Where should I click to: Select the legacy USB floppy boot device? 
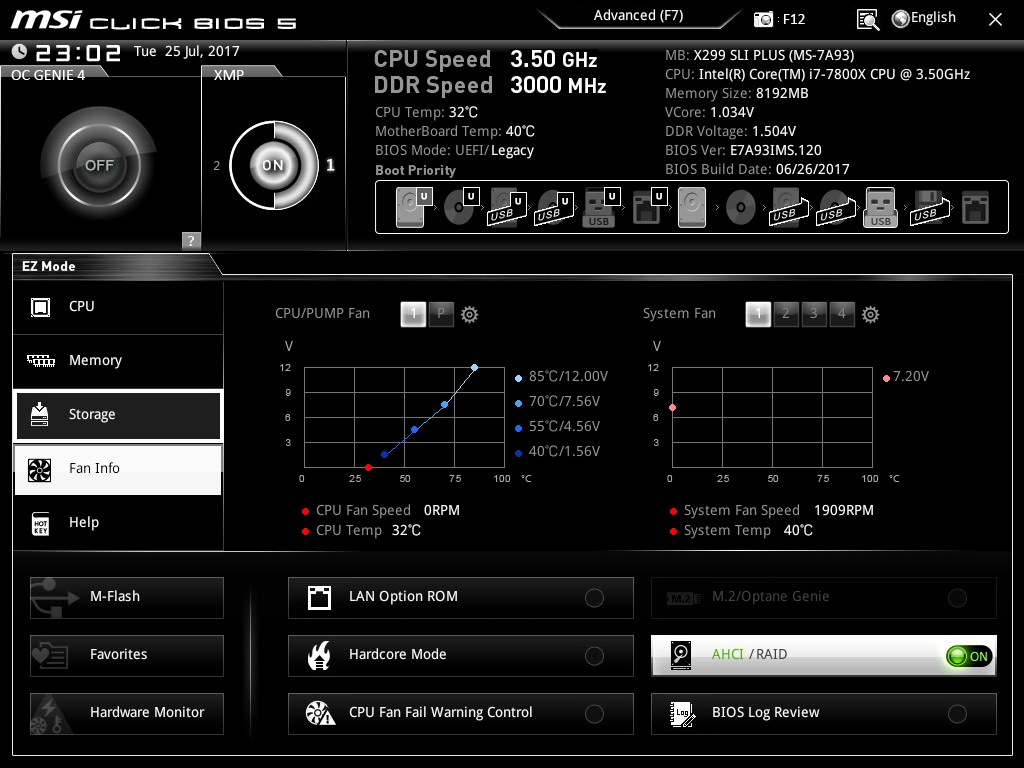928,207
